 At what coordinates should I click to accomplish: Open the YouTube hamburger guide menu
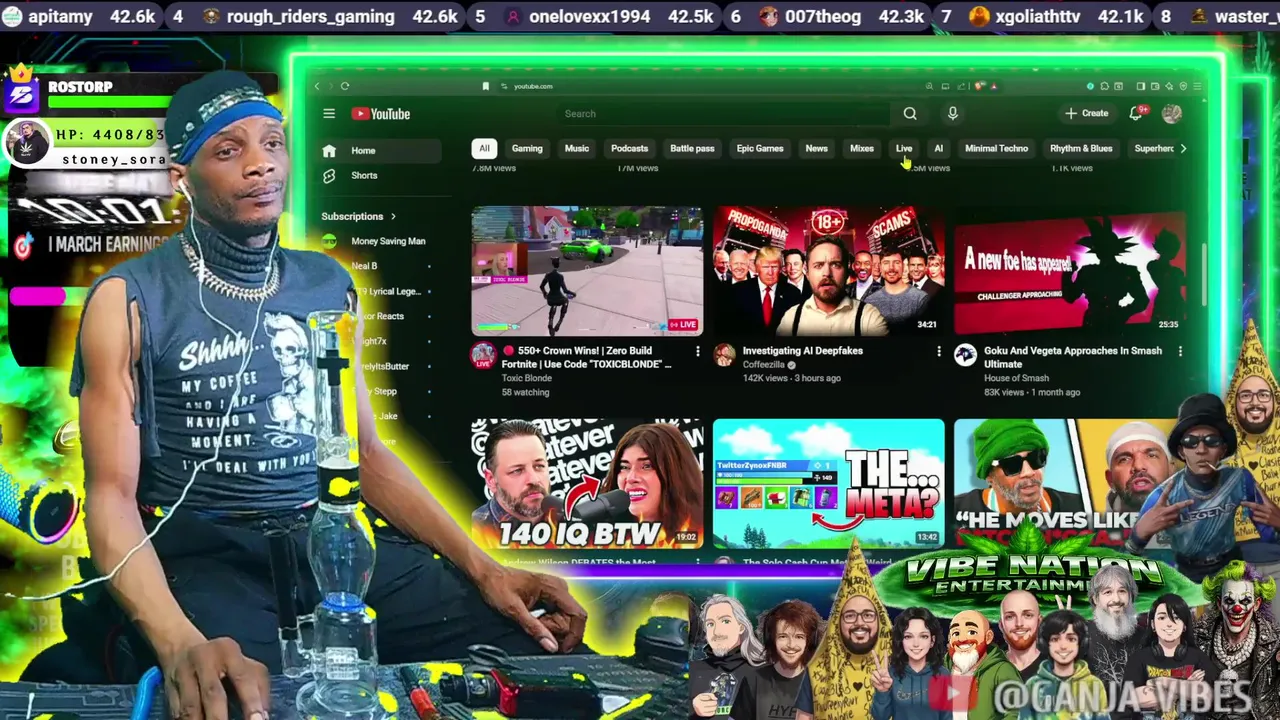[329, 114]
